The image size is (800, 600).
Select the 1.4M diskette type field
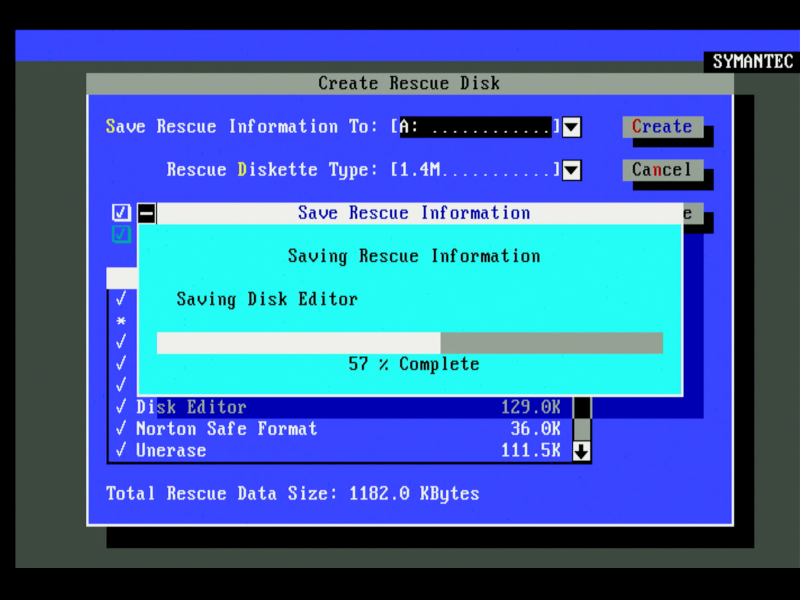[x=476, y=170]
